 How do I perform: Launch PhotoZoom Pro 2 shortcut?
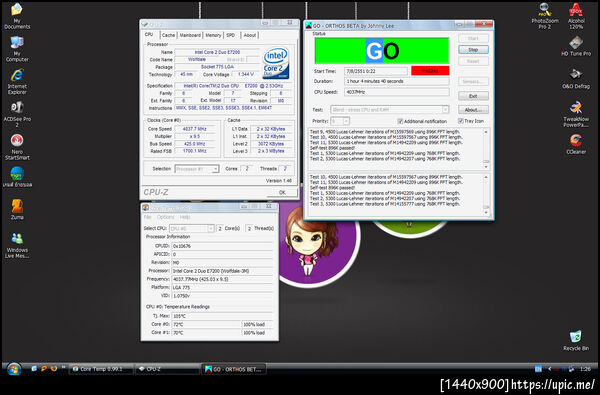(545, 16)
